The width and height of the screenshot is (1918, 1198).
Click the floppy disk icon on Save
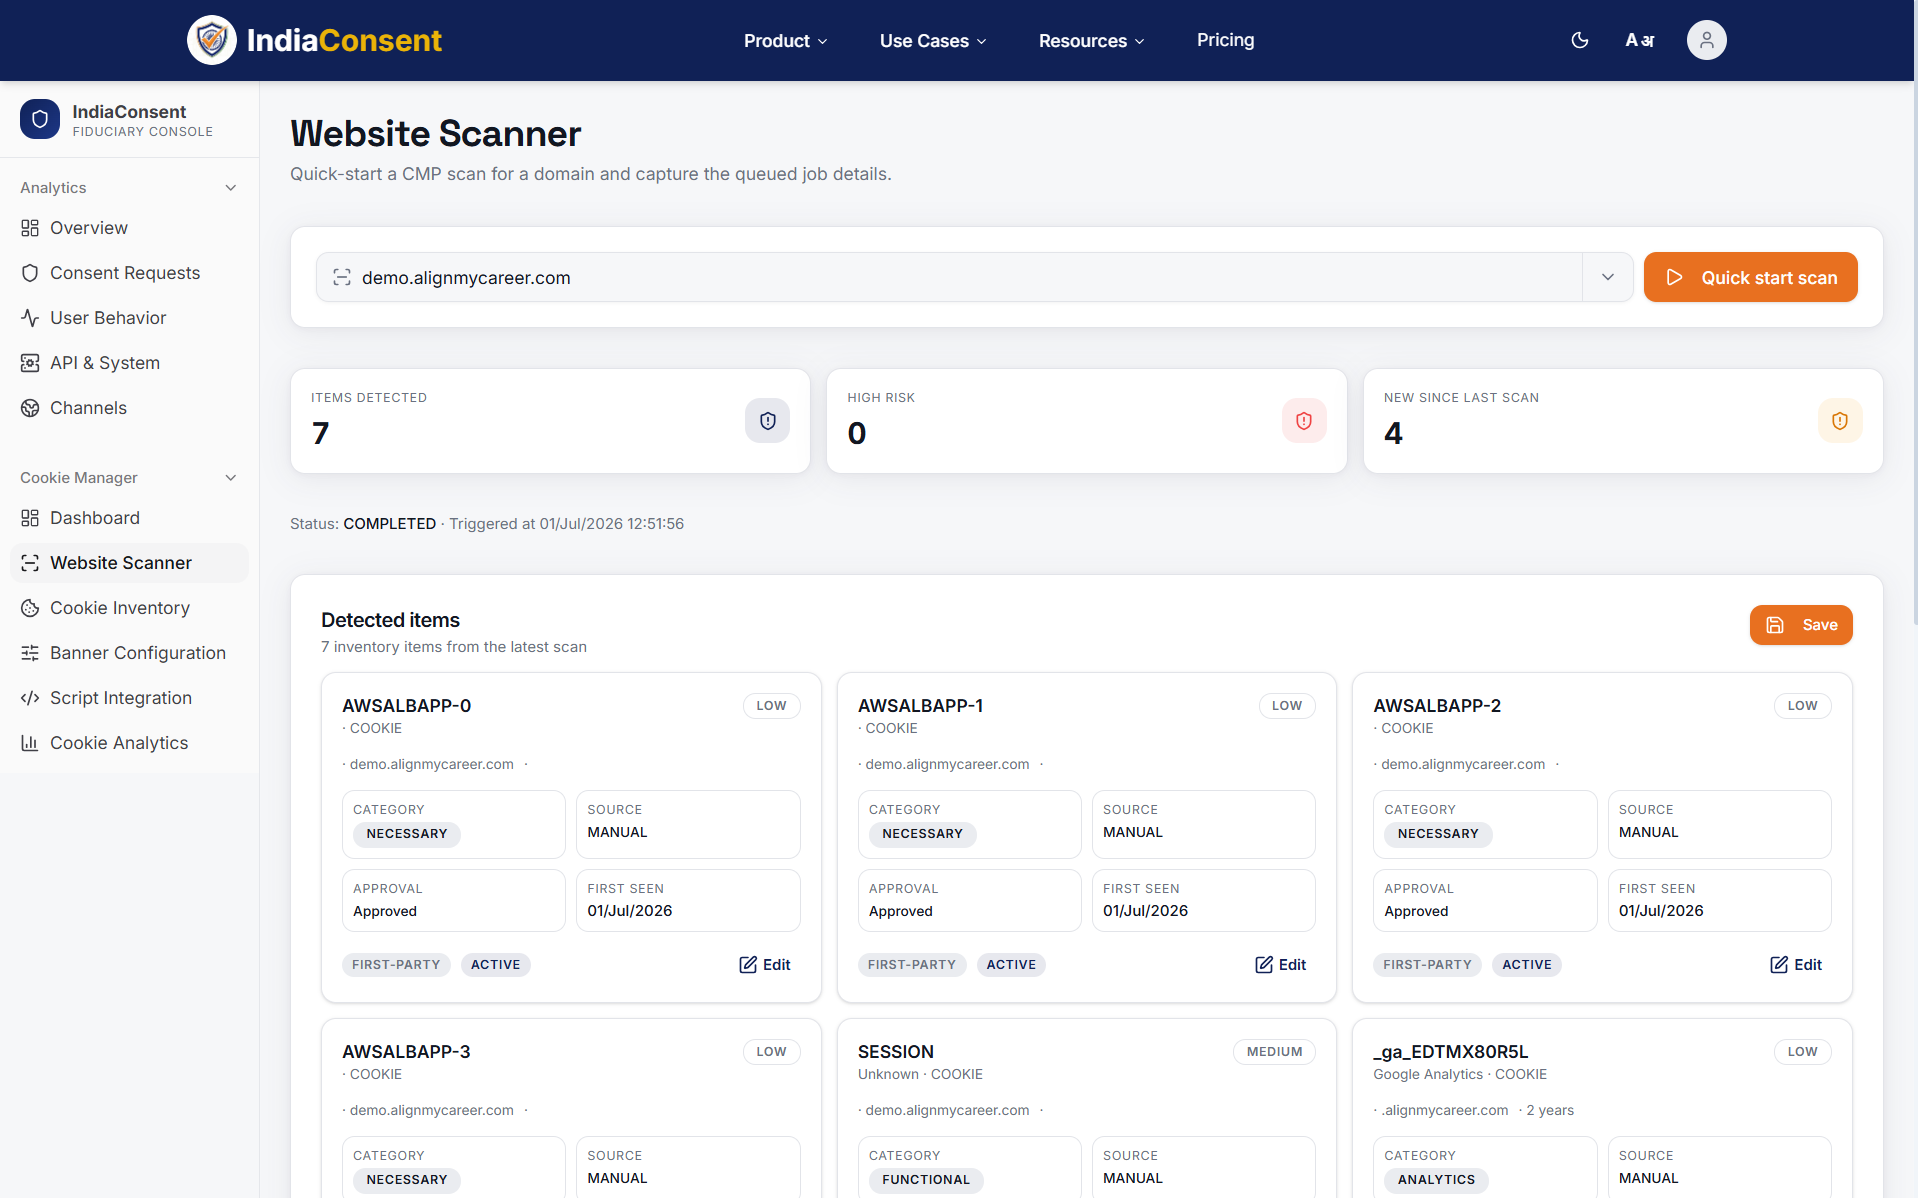(x=1775, y=625)
